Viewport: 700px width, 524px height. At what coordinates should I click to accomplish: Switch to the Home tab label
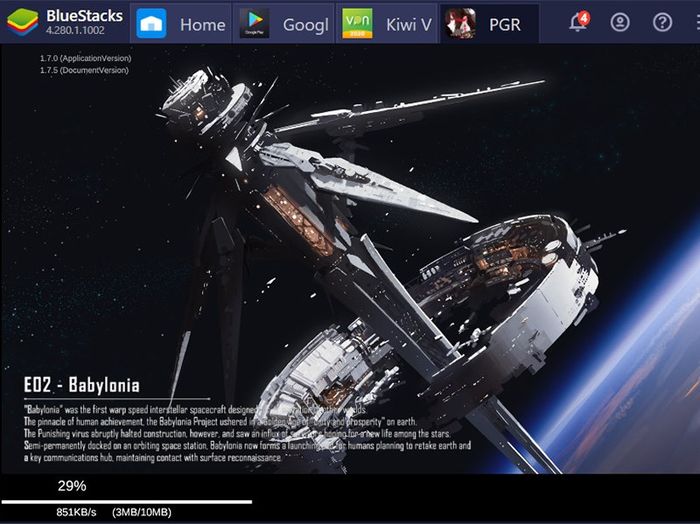[202, 24]
